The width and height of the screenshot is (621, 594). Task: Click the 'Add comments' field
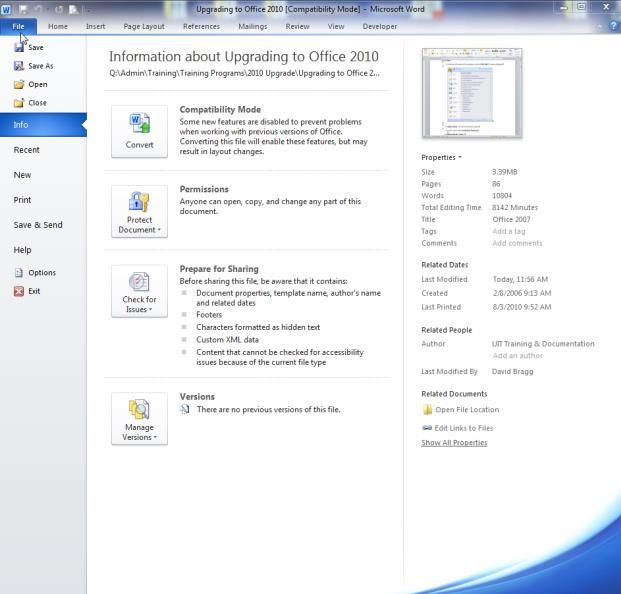coord(517,243)
